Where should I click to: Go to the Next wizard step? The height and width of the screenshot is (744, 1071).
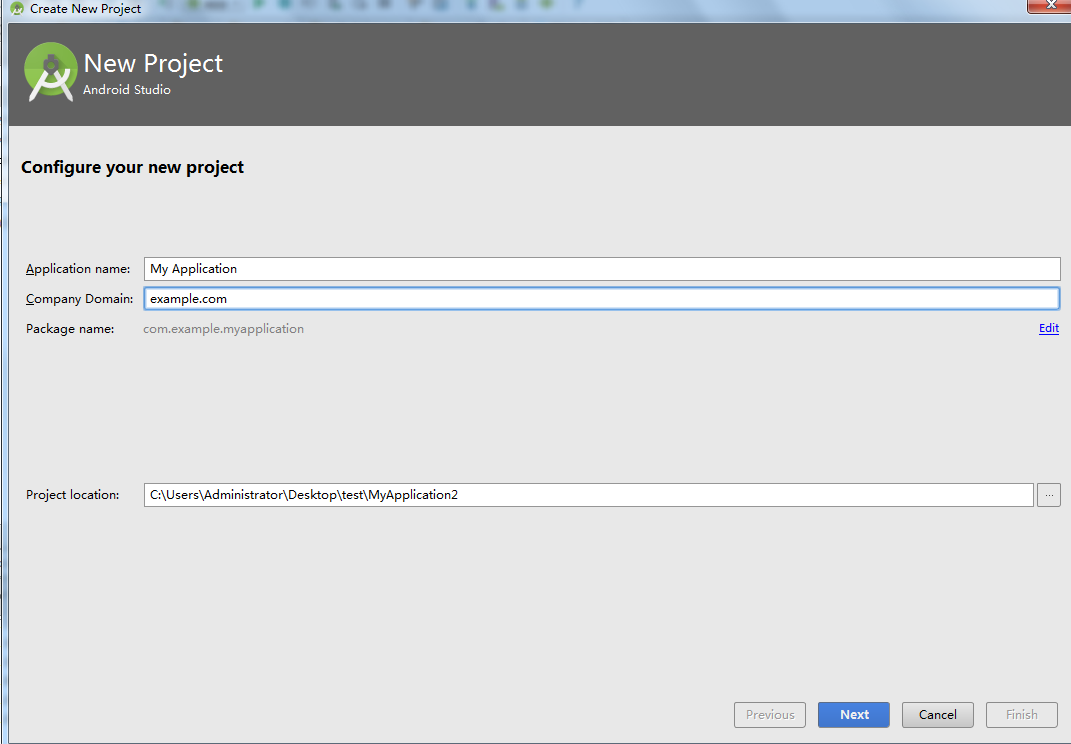point(854,715)
